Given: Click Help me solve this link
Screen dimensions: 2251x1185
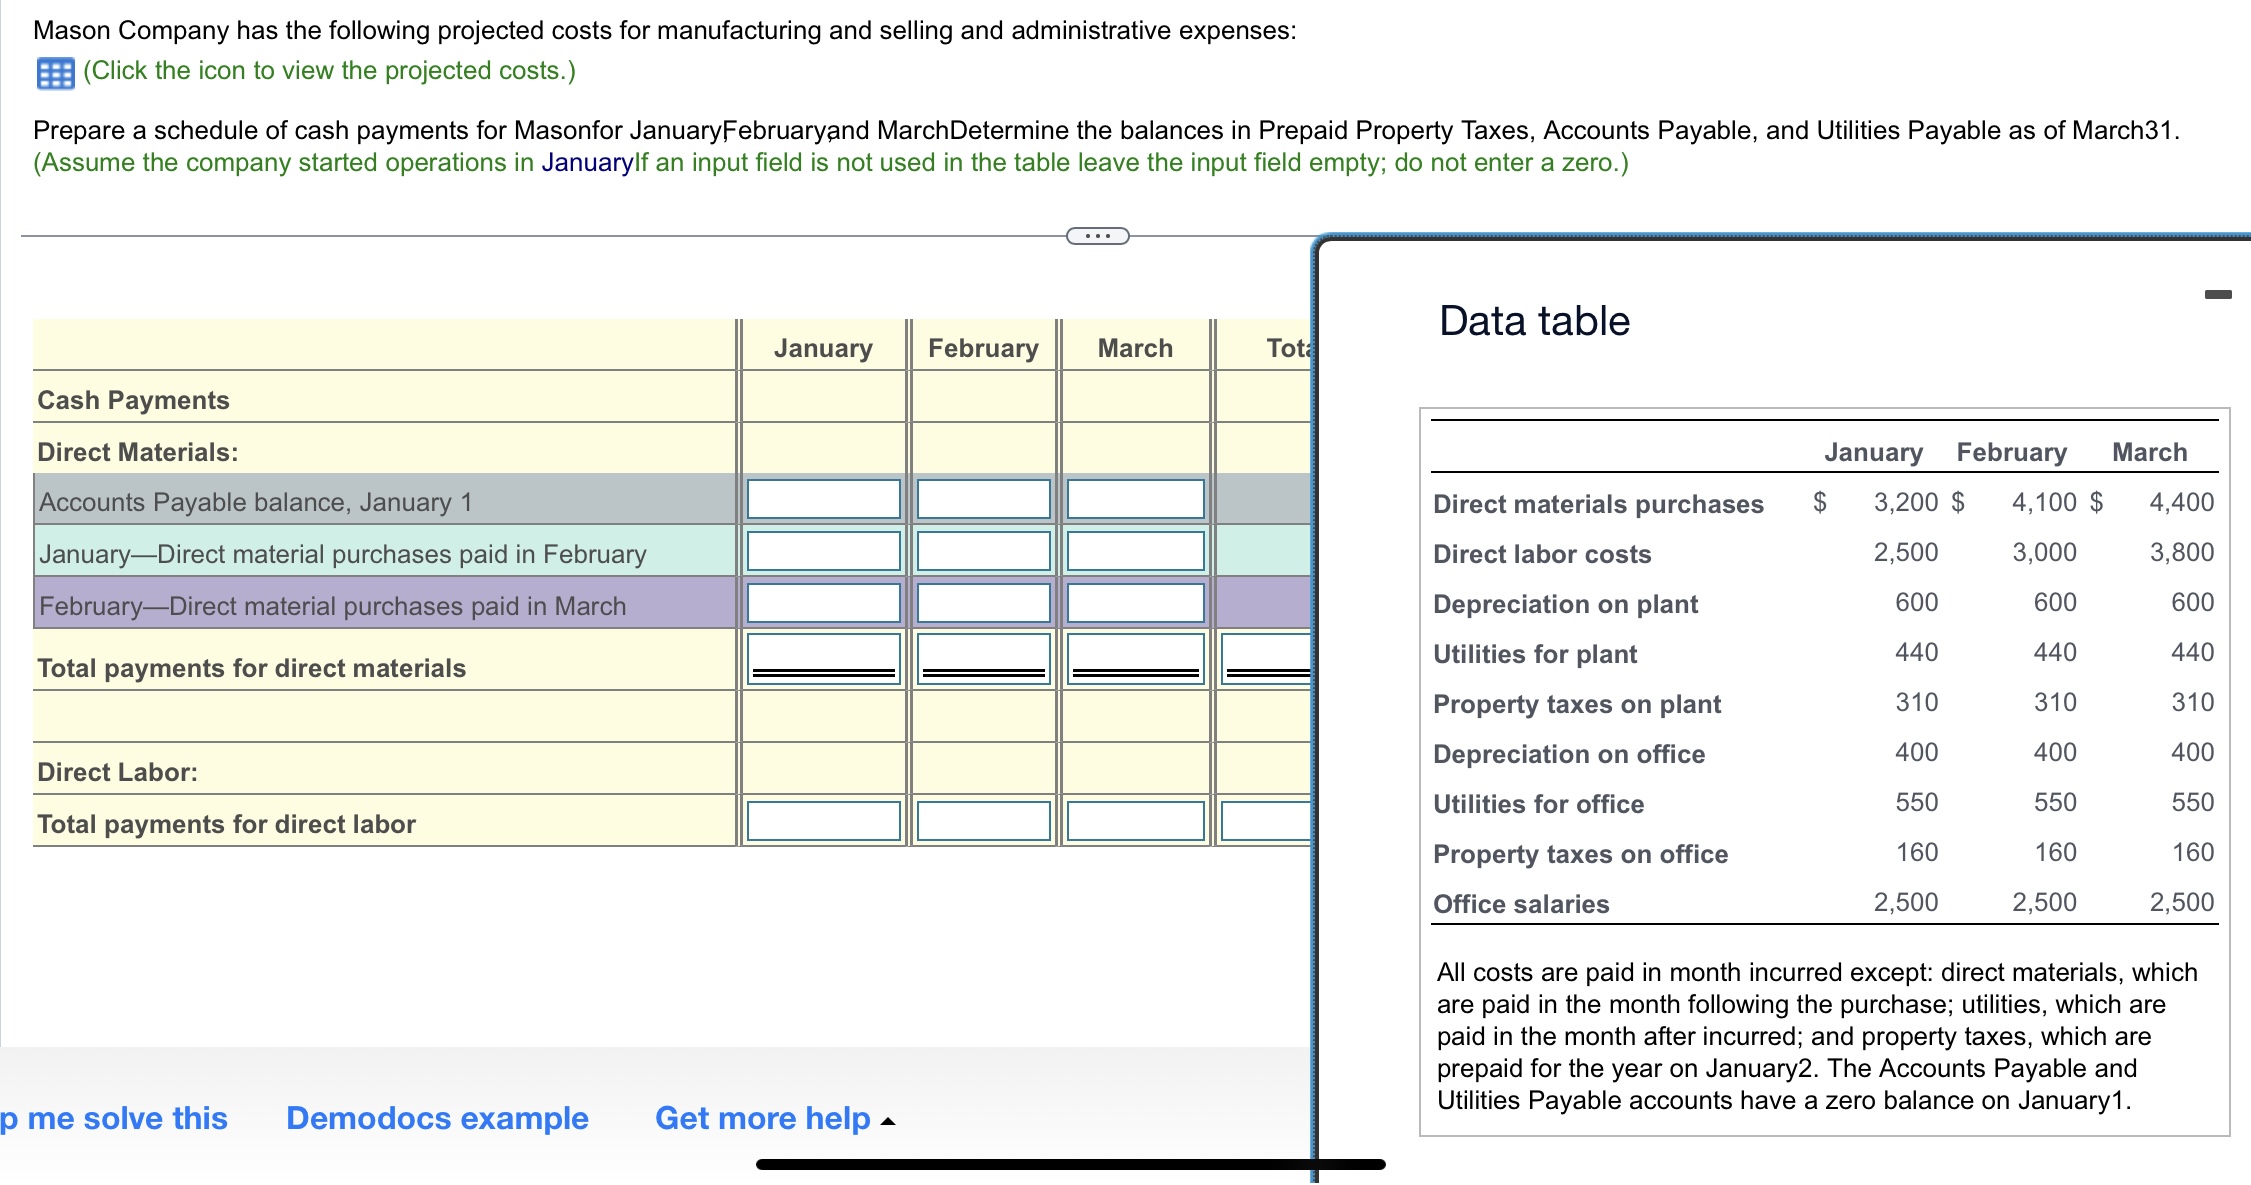Looking at the screenshot, I should tap(114, 1118).
